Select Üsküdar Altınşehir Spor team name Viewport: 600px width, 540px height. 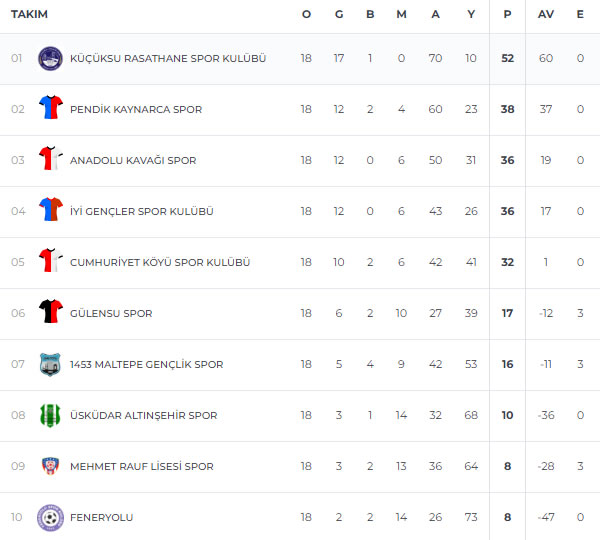pyautogui.click(x=143, y=415)
